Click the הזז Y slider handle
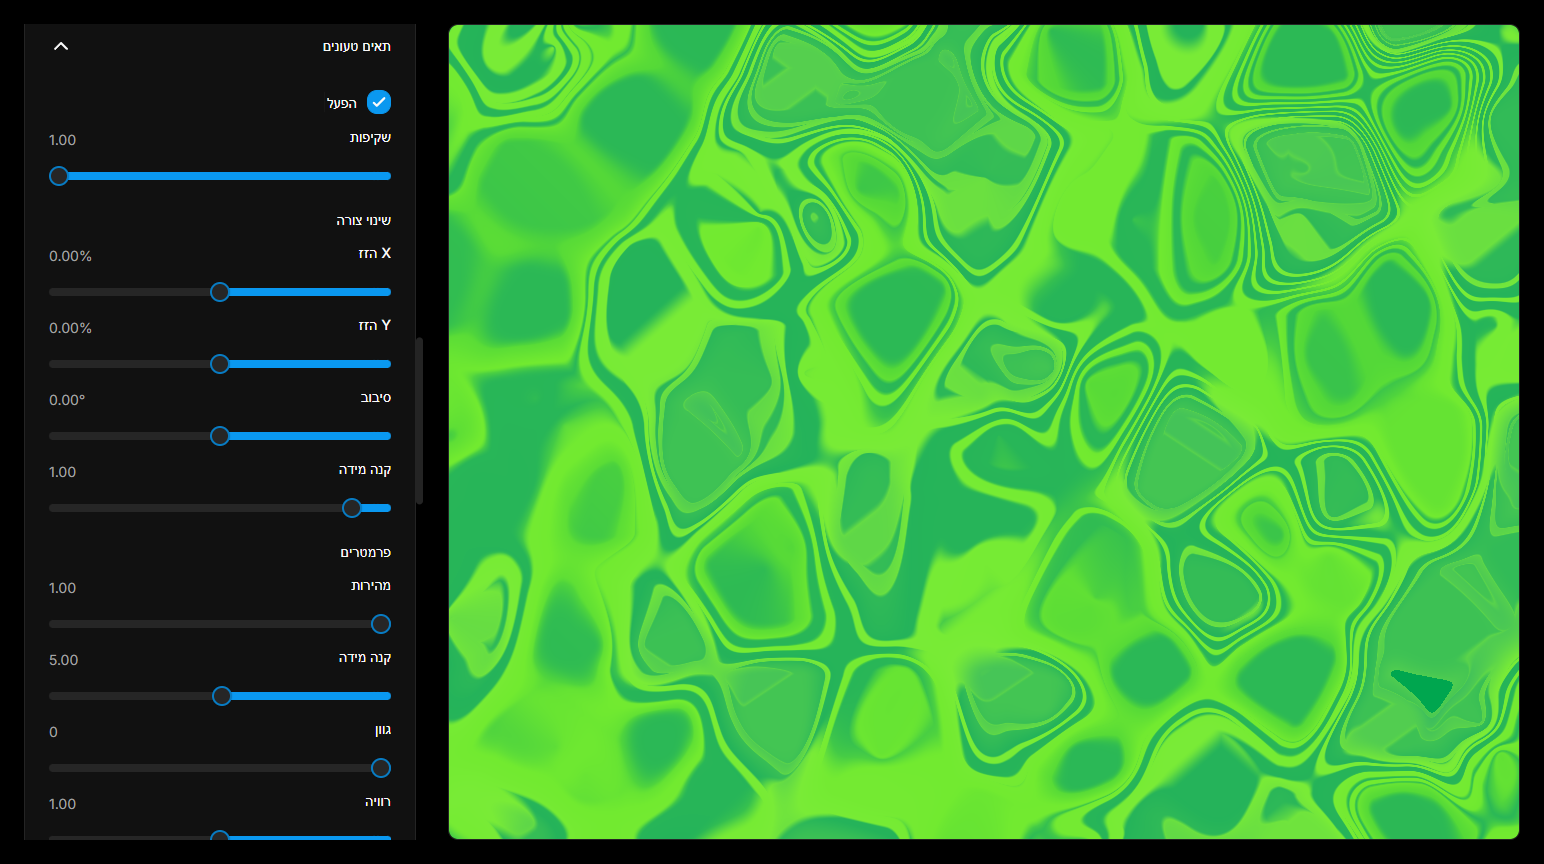This screenshot has width=1544, height=864. pos(220,364)
